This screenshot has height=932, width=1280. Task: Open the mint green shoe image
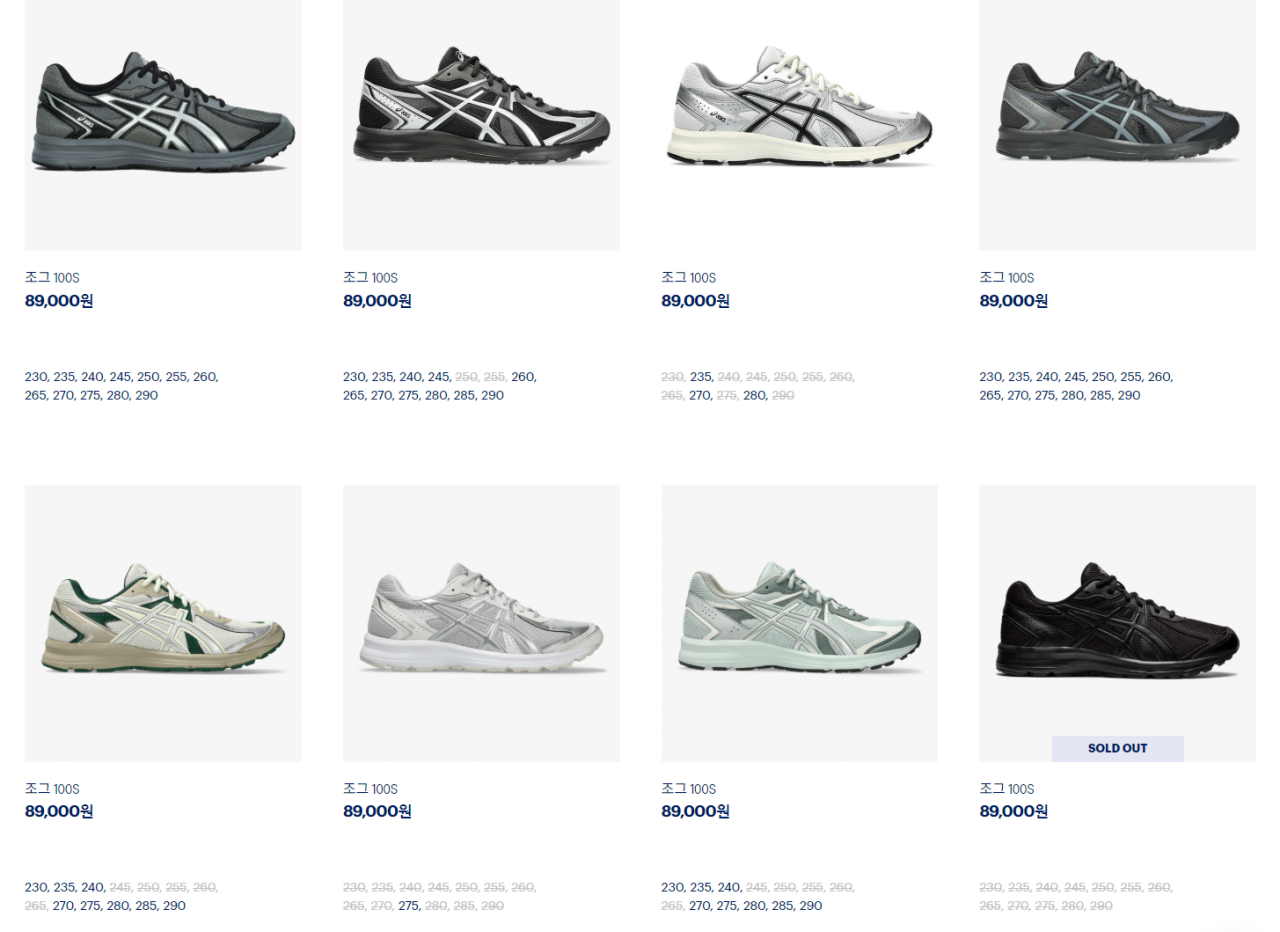coord(799,623)
